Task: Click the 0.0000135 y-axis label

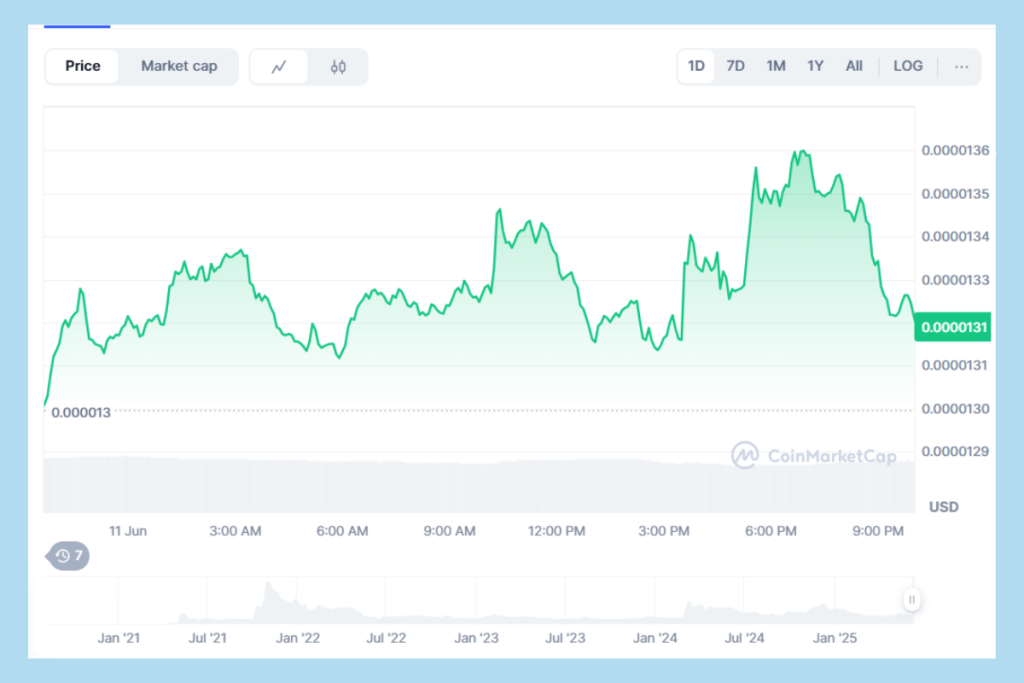Action: 955,194
